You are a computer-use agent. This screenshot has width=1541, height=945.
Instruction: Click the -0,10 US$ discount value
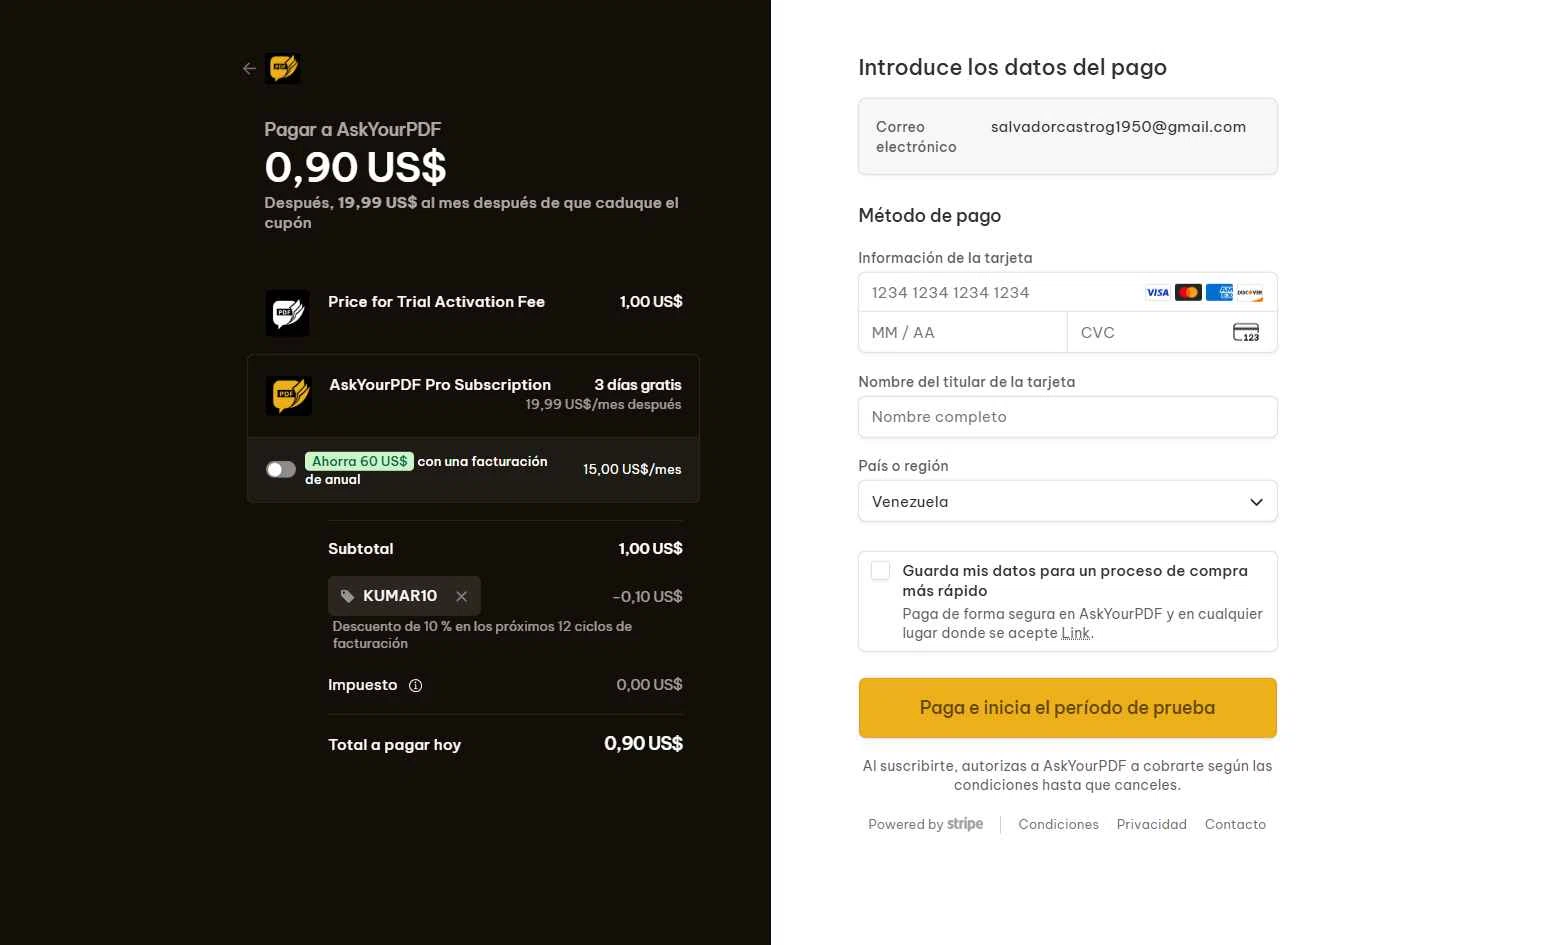(647, 597)
